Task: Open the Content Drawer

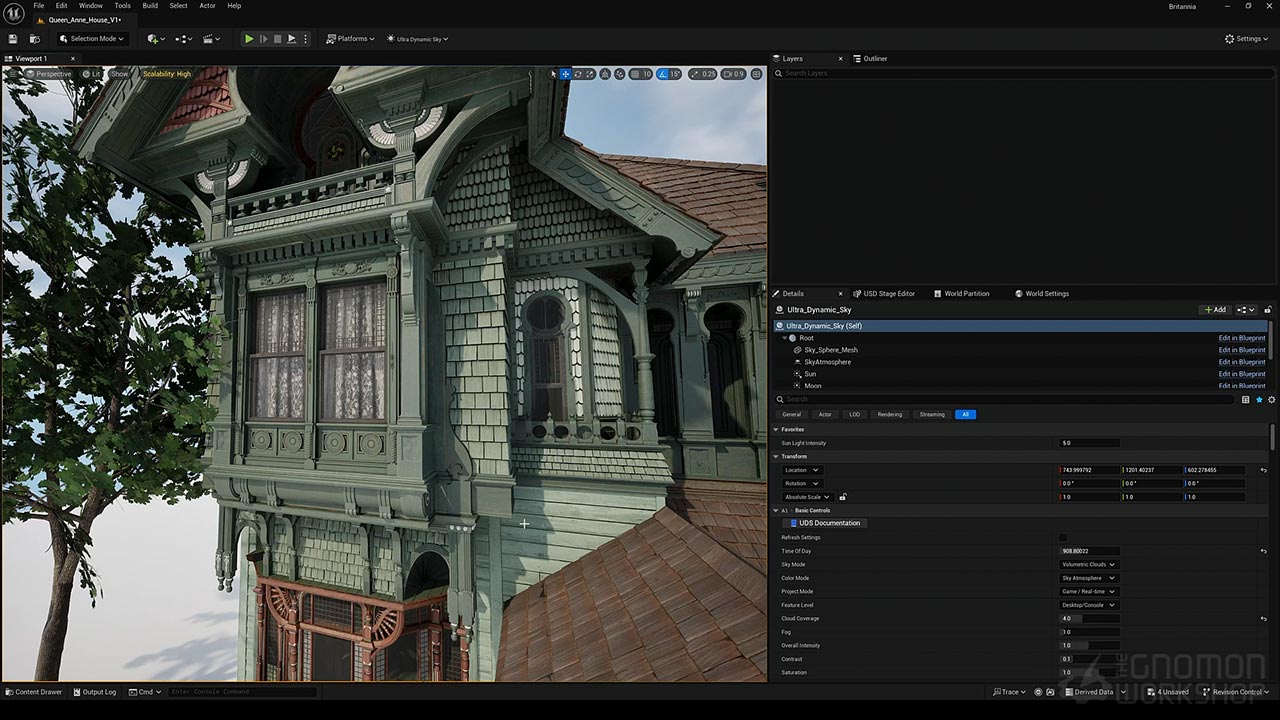Action: pos(34,691)
